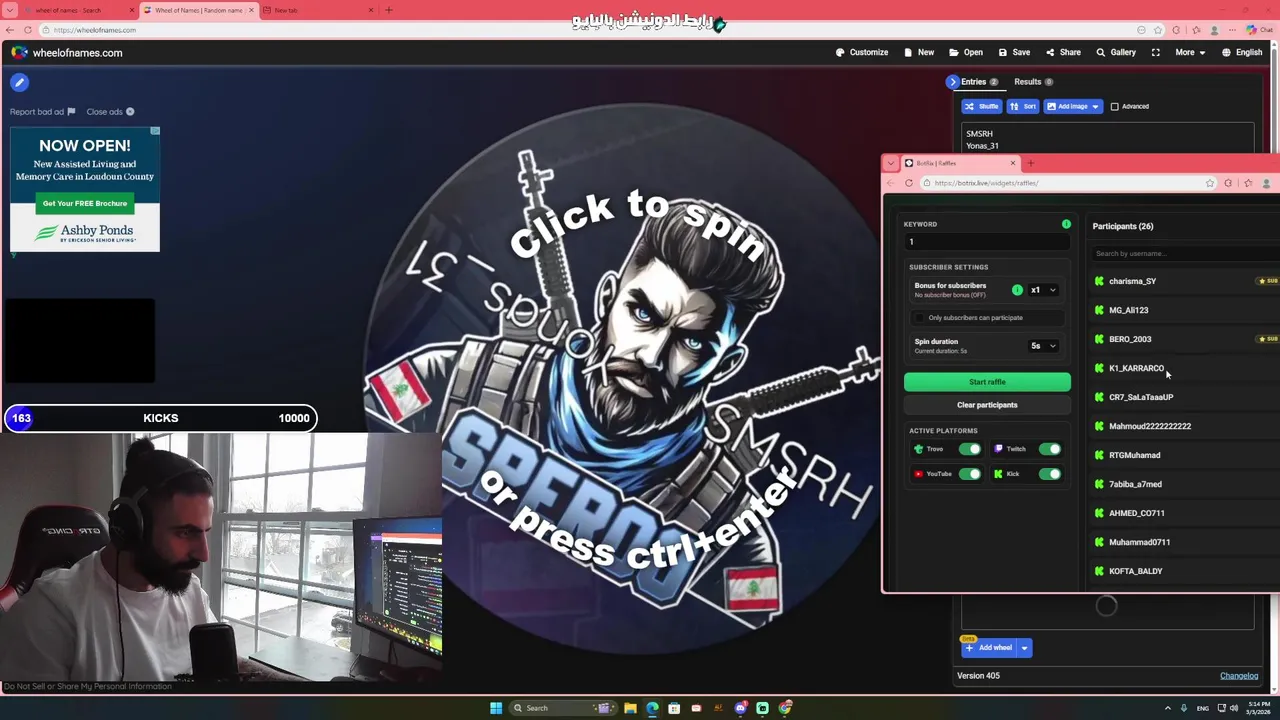Click the Start raffle button
This screenshot has width=1280, height=720.
coord(987,382)
